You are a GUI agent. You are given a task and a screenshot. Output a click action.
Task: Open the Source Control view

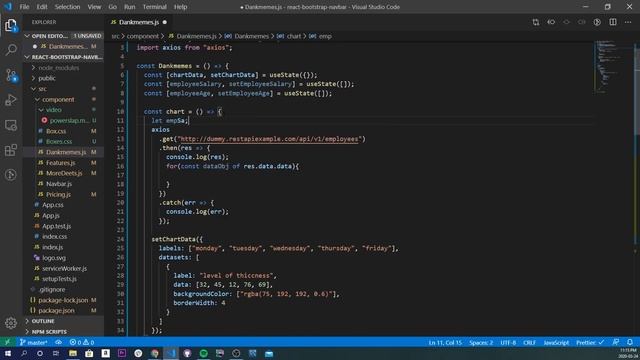pos(11,75)
